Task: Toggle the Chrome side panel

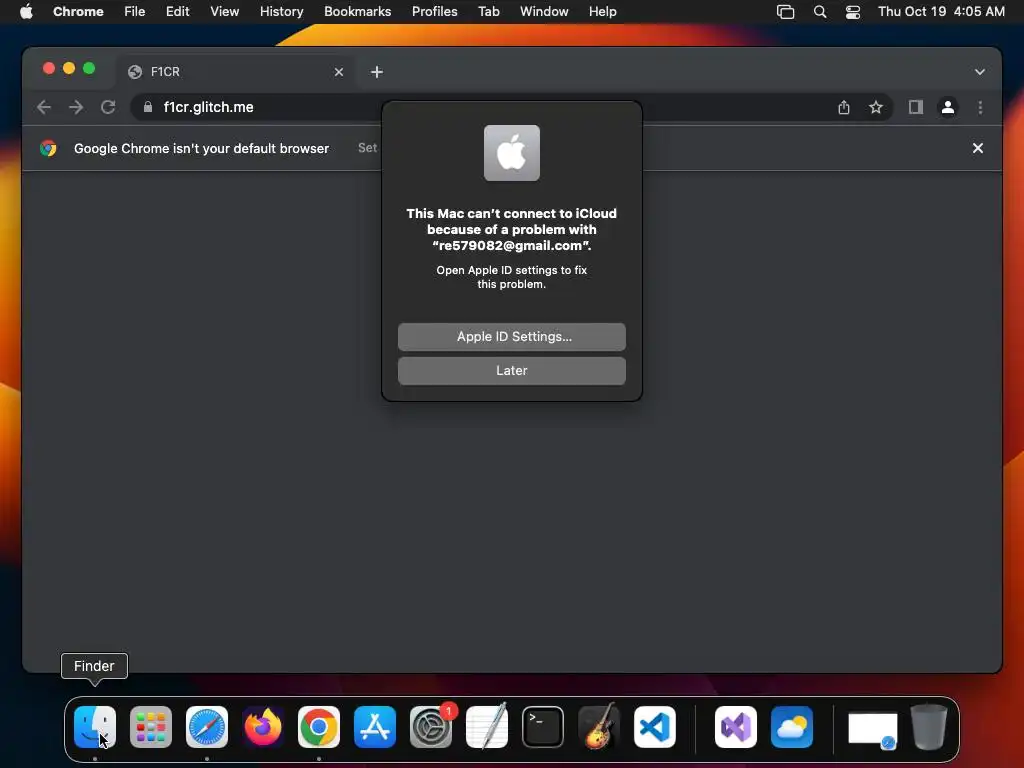Action: pyautogui.click(x=916, y=107)
